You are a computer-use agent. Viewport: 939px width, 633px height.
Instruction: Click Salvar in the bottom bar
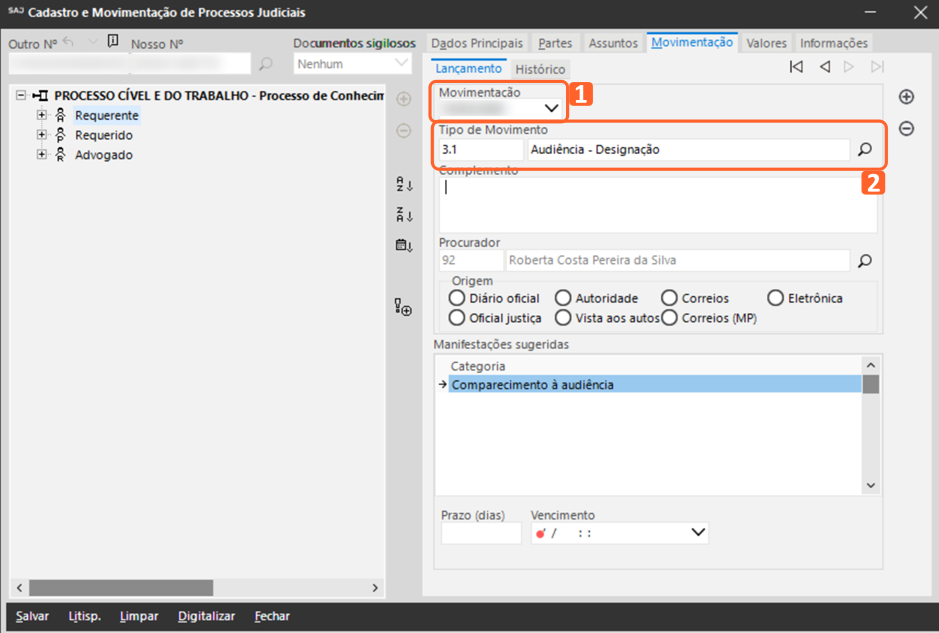32,616
